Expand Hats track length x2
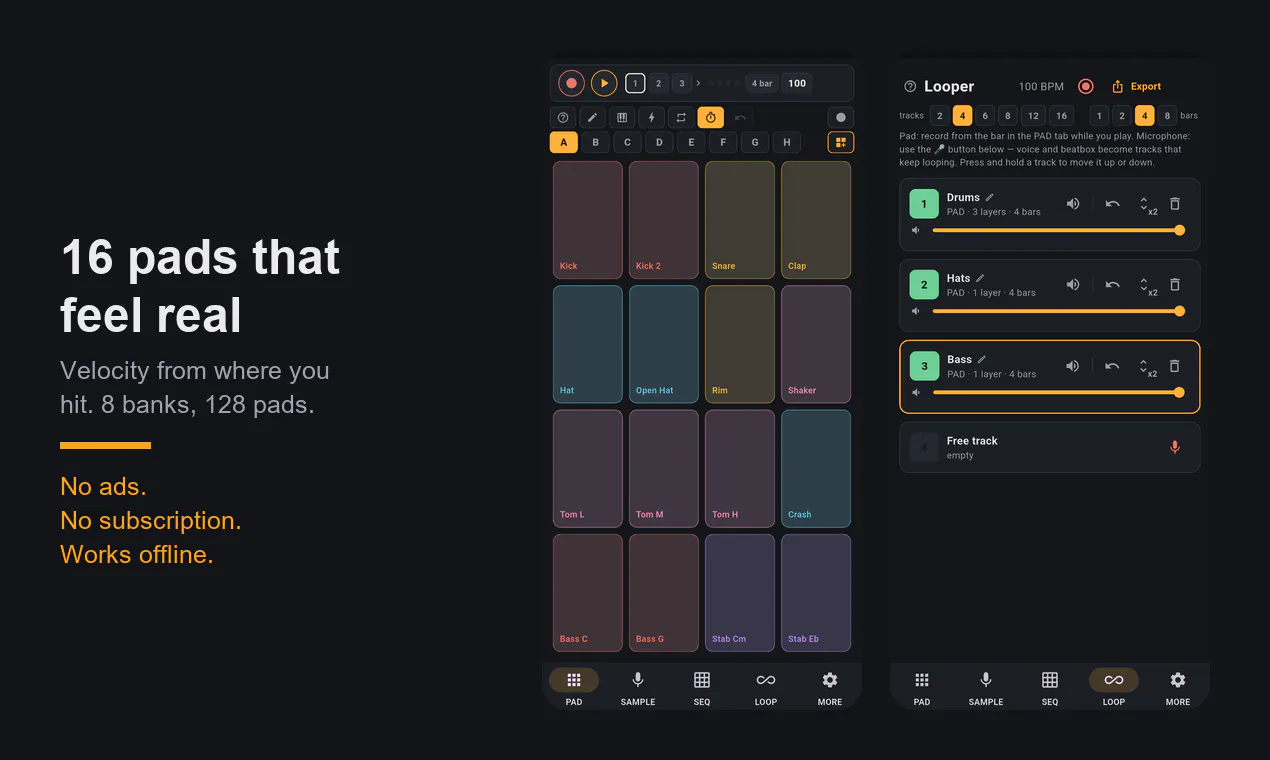The height and width of the screenshot is (760, 1270). (1148, 286)
